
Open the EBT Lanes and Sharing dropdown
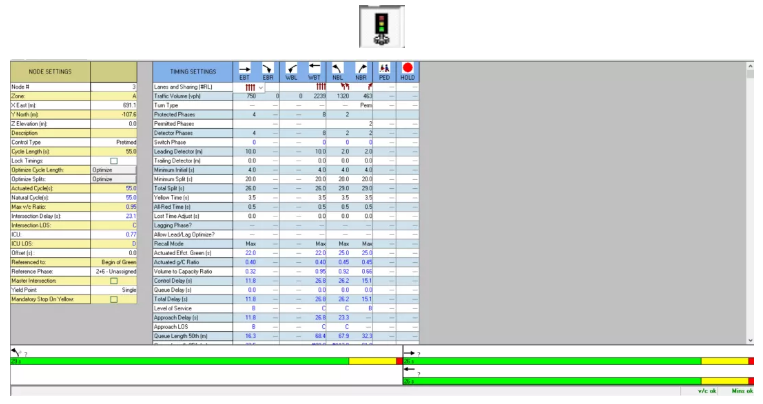coord(261,88)
